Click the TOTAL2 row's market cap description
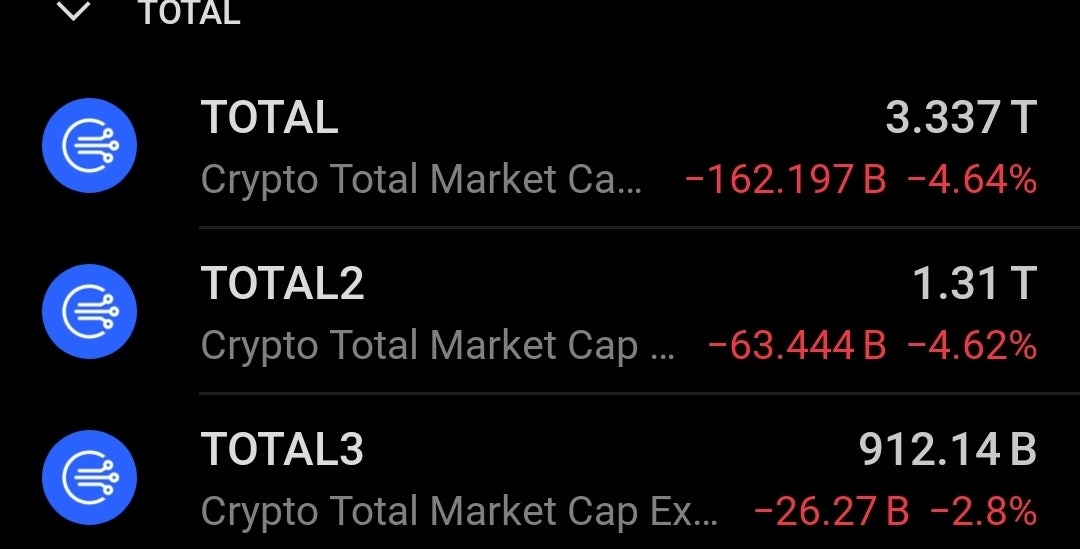Image resolution: width=1080 pixels, height=549 pixels. point(438,346)
